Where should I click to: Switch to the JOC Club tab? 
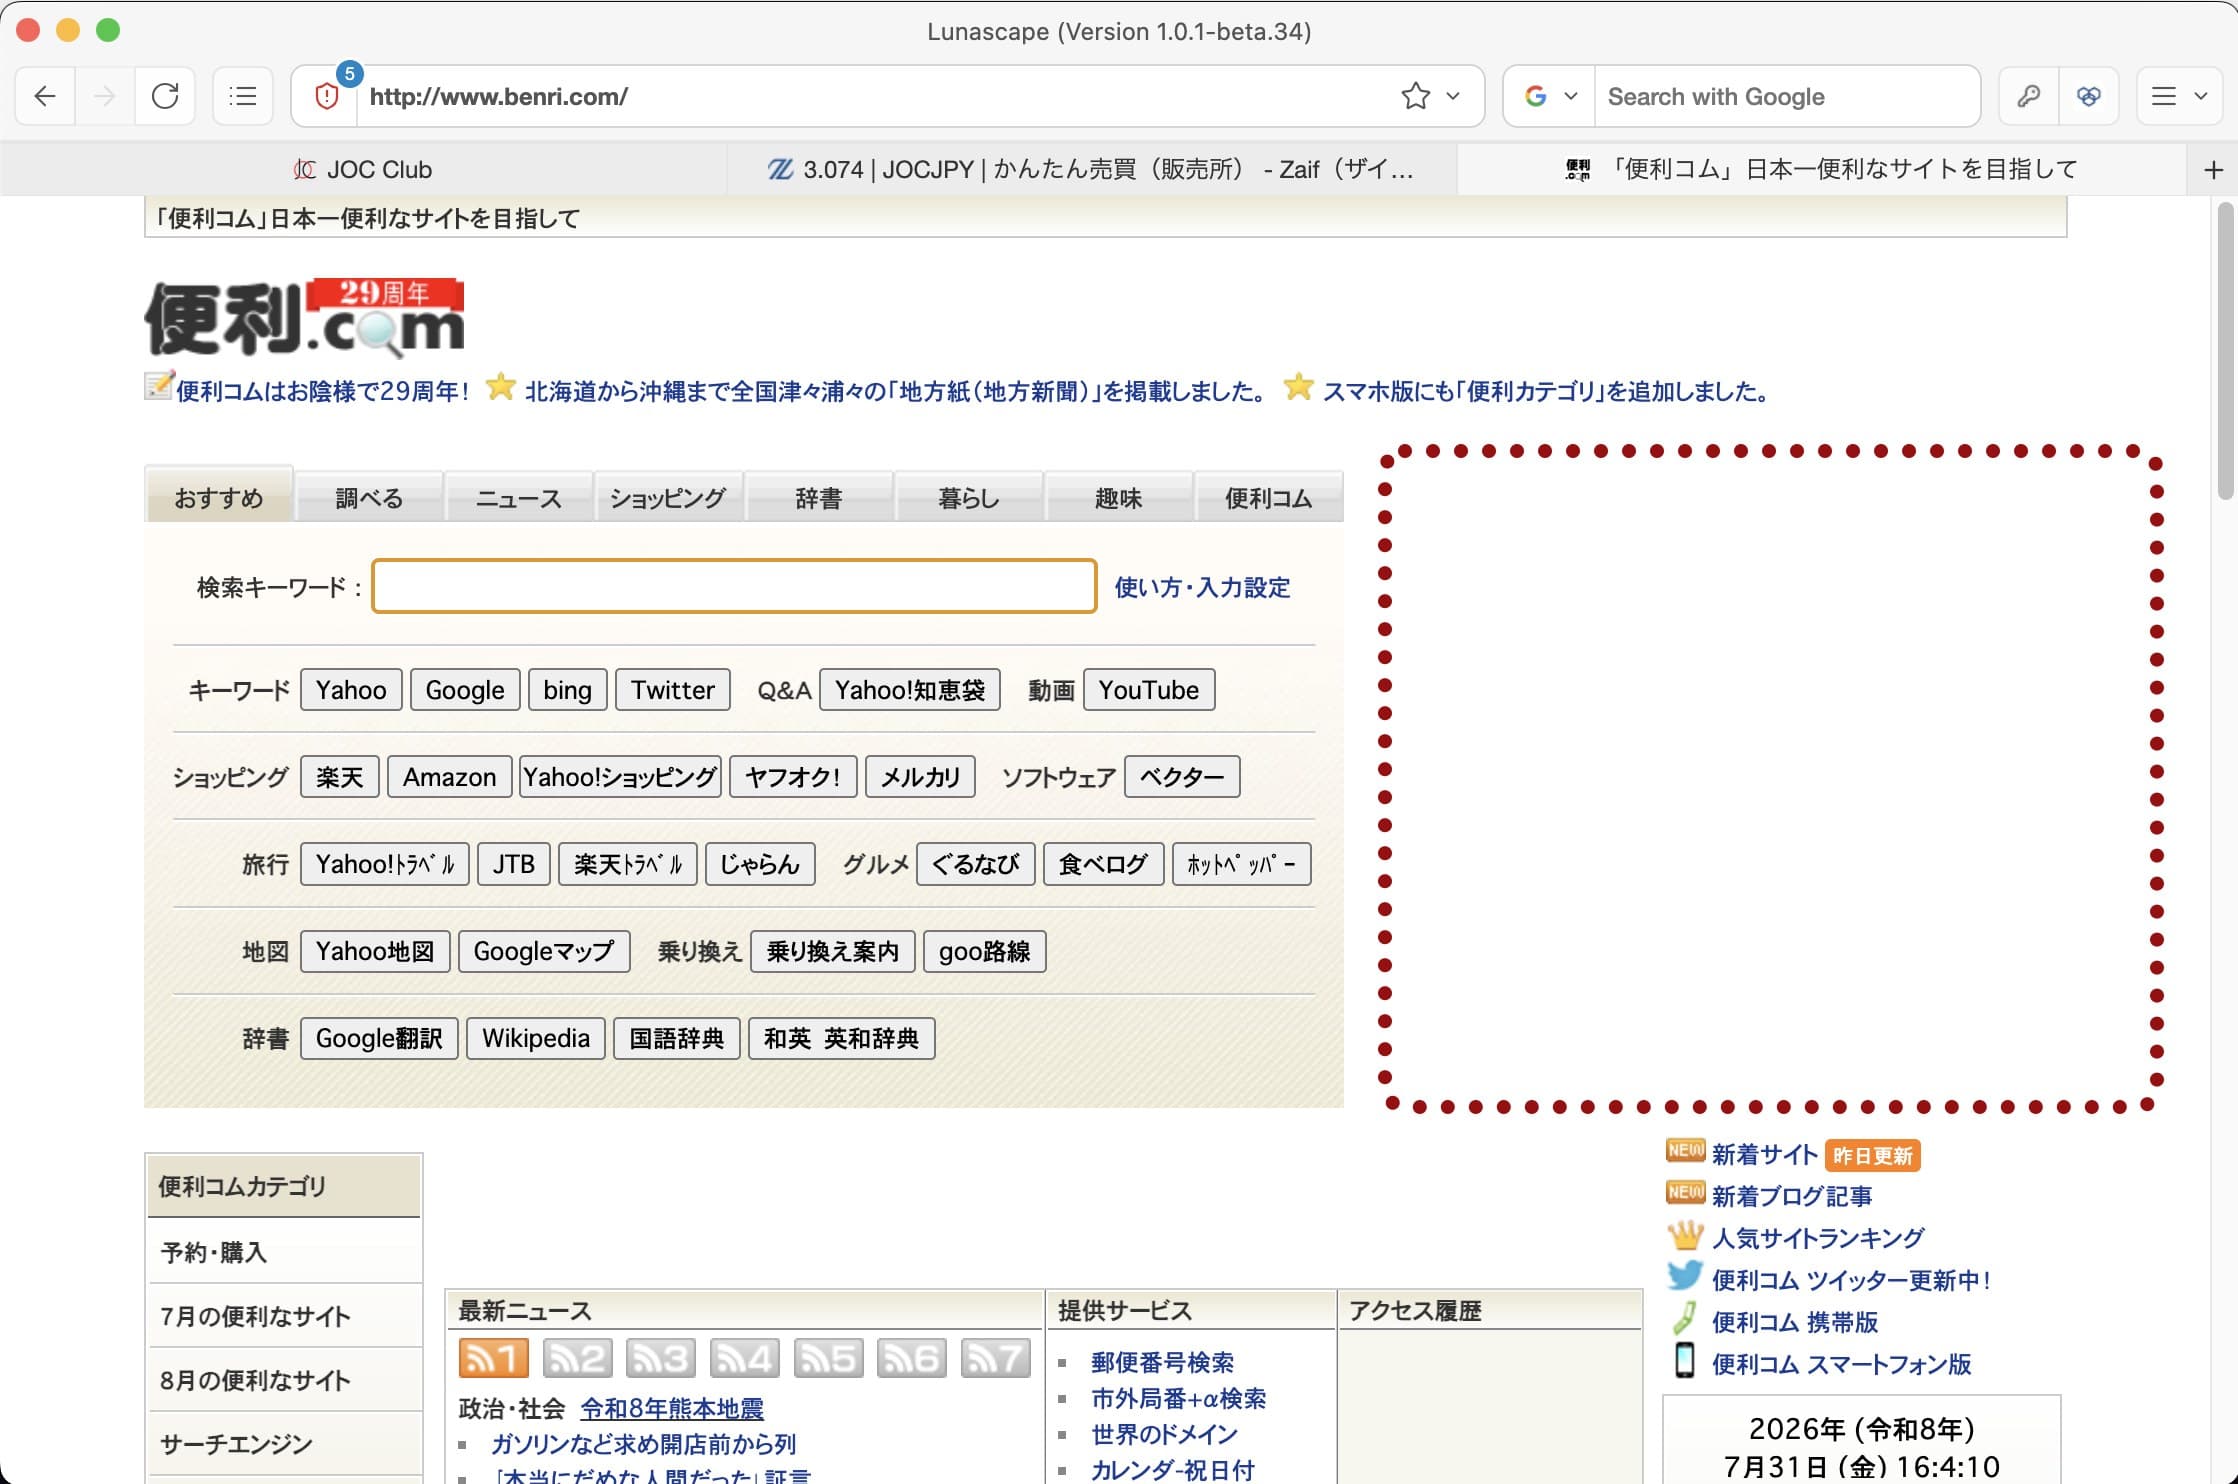click(x=363, y=169)
